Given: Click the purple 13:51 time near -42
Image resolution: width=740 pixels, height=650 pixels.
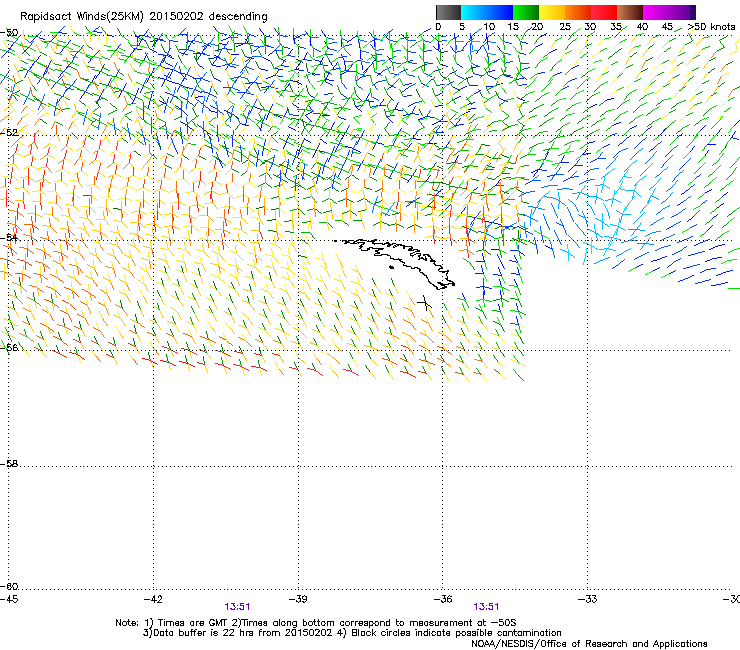Looking at the screenshot, I should [237, 607].
